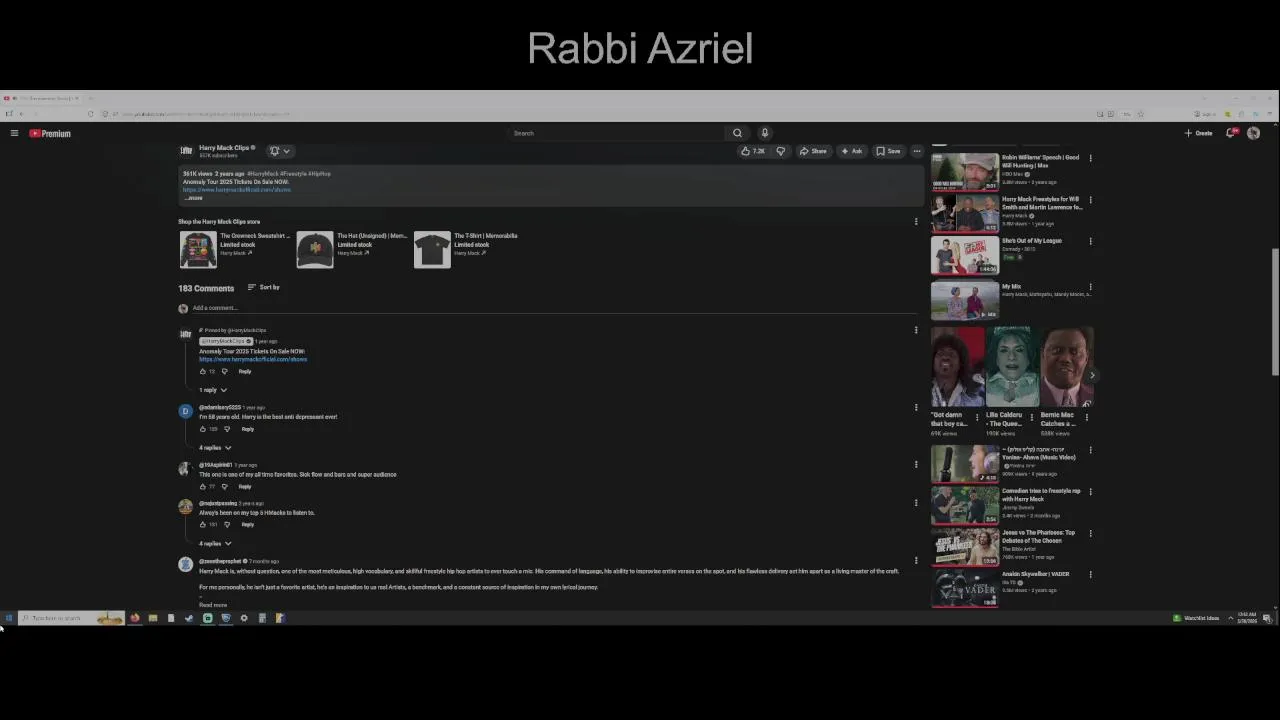Screen dimensions: 1280x720
Task: Reply to the pinned HarryMackClips comment
Action: click(245, 371)
